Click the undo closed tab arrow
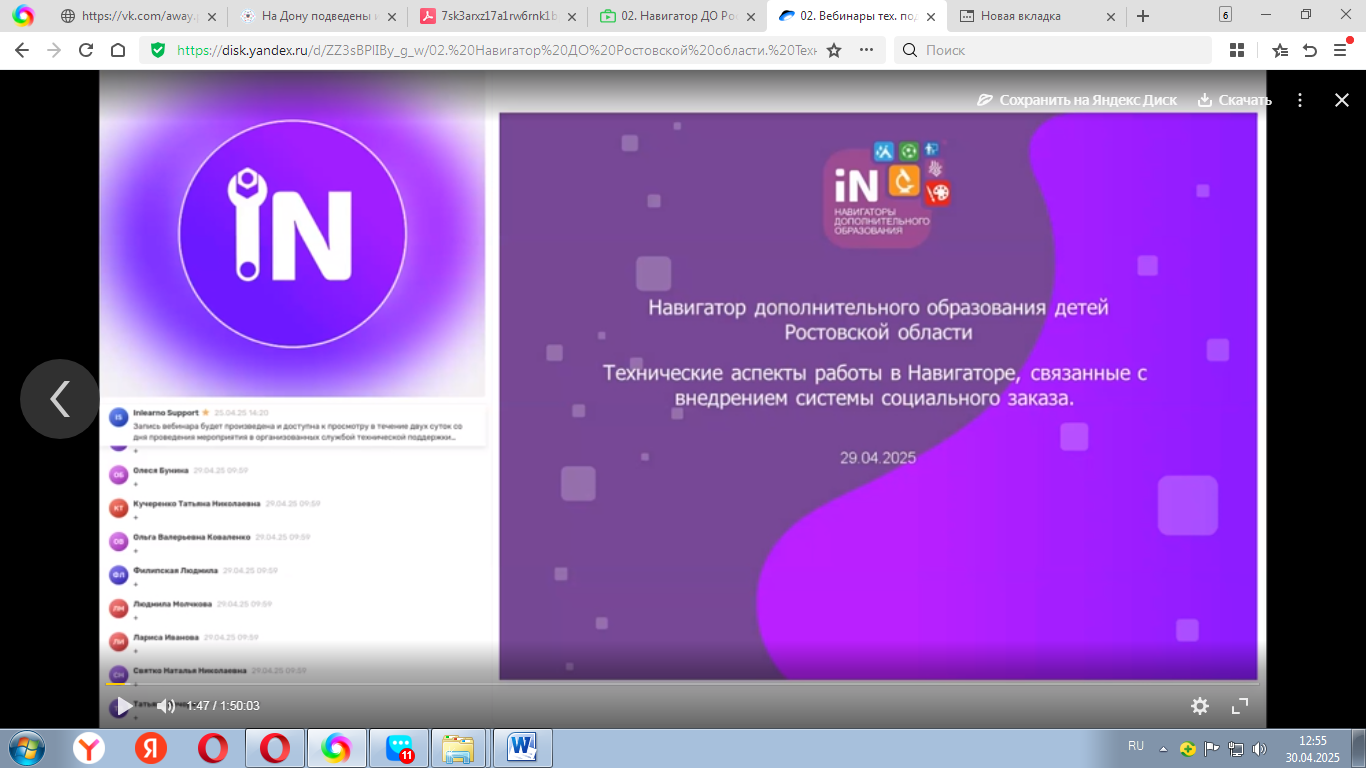This screenshot has width=1366, height=768. [x=1310, y=50]
